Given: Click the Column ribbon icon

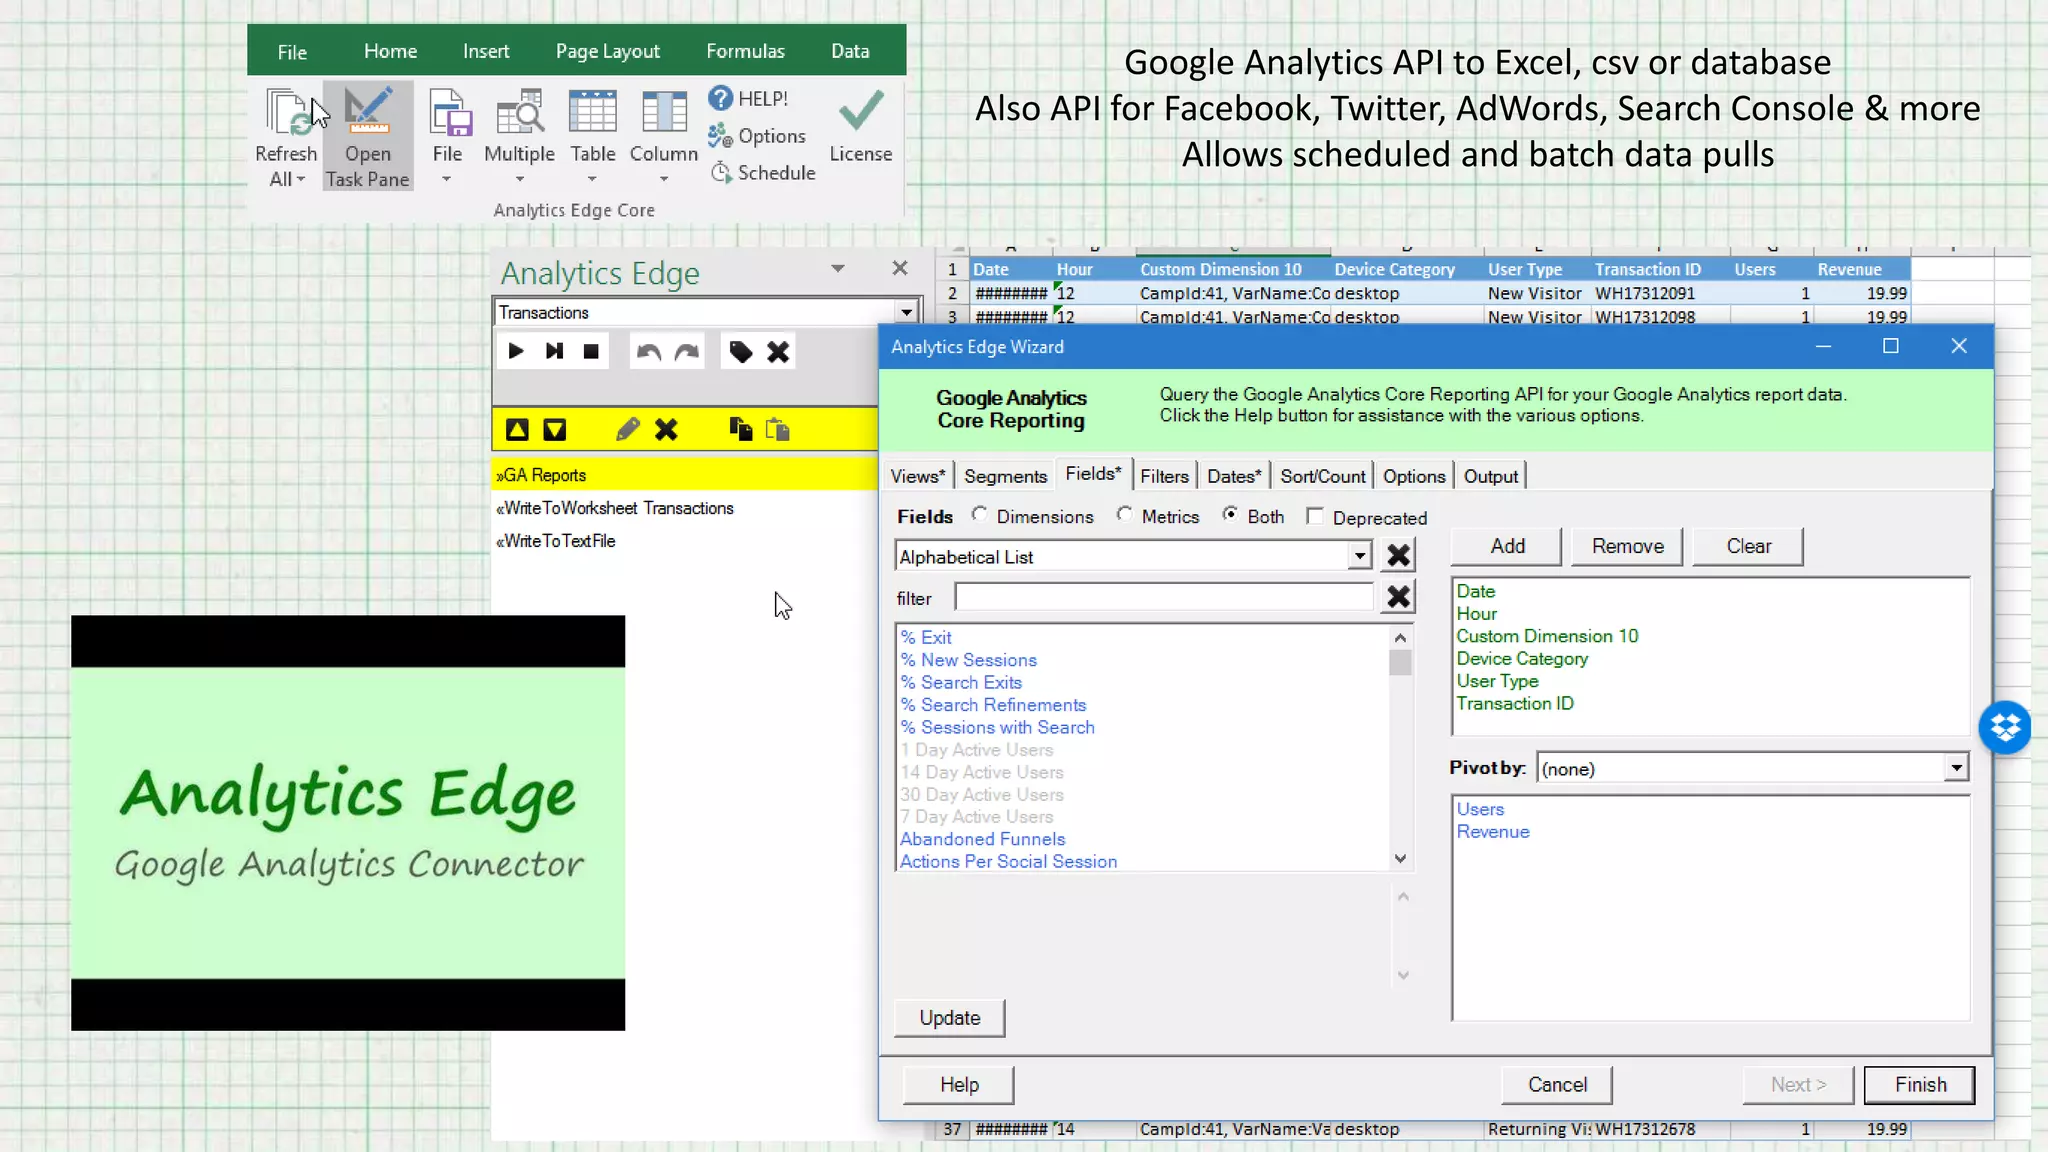Looking at the screenshot, I should click(664, 112).
